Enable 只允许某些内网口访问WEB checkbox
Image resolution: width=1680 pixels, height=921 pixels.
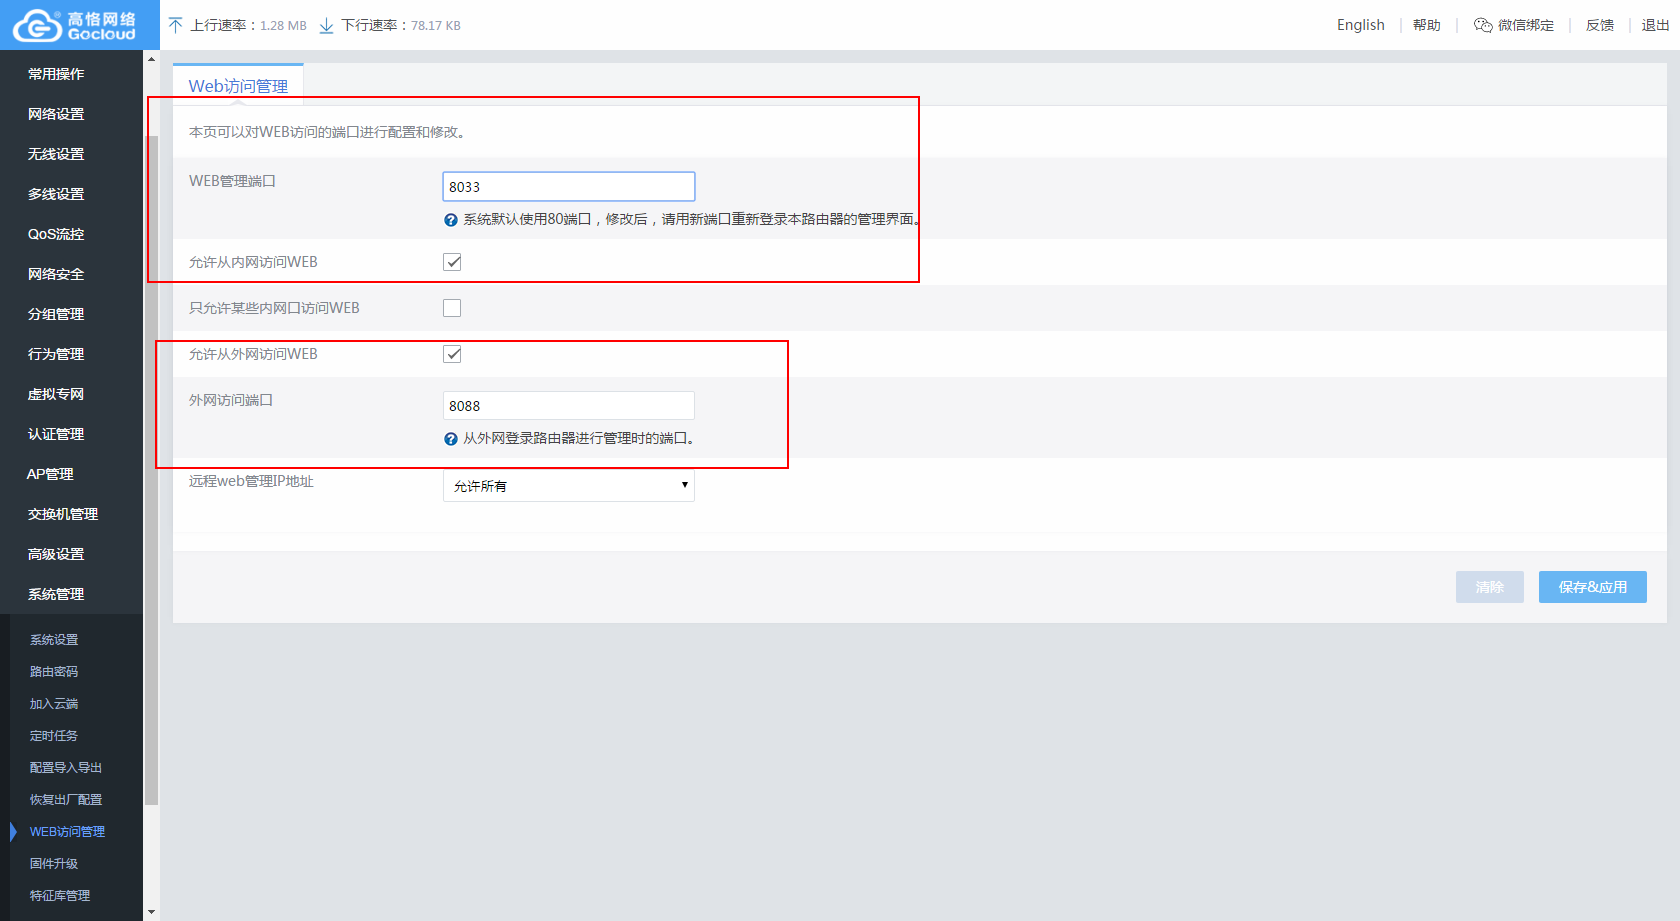tap(452, 308)
